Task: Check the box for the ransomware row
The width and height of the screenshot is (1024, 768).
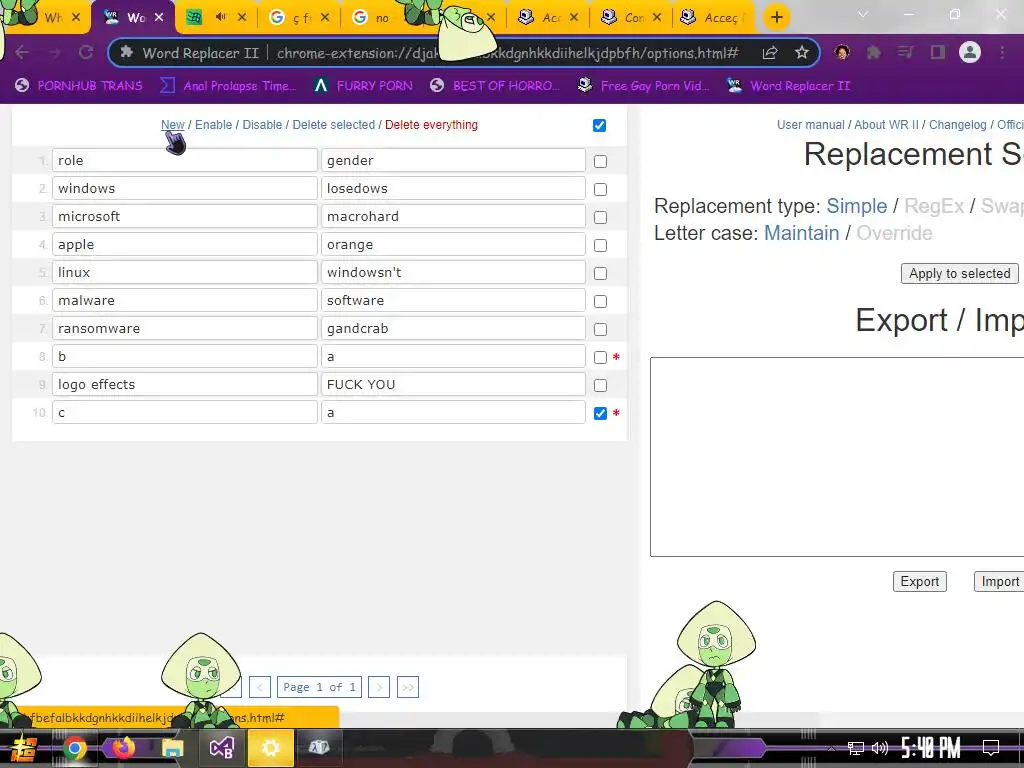Action: coord(600,330)
